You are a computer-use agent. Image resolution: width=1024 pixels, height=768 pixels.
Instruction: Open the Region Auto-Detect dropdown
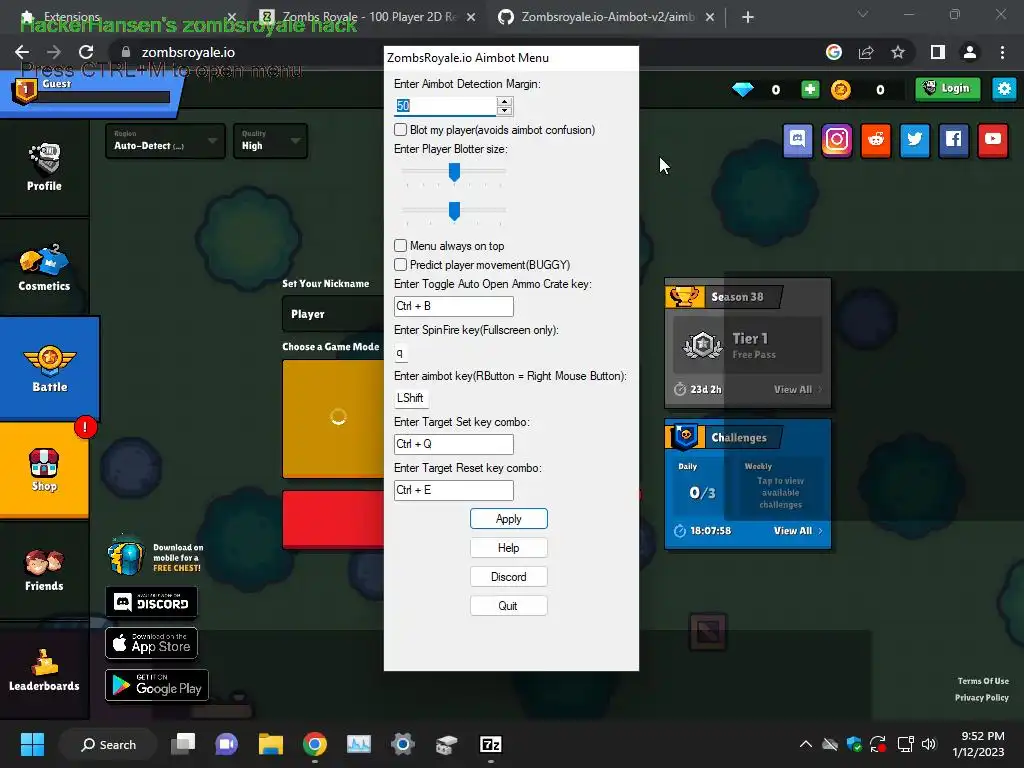pos(165,141)
